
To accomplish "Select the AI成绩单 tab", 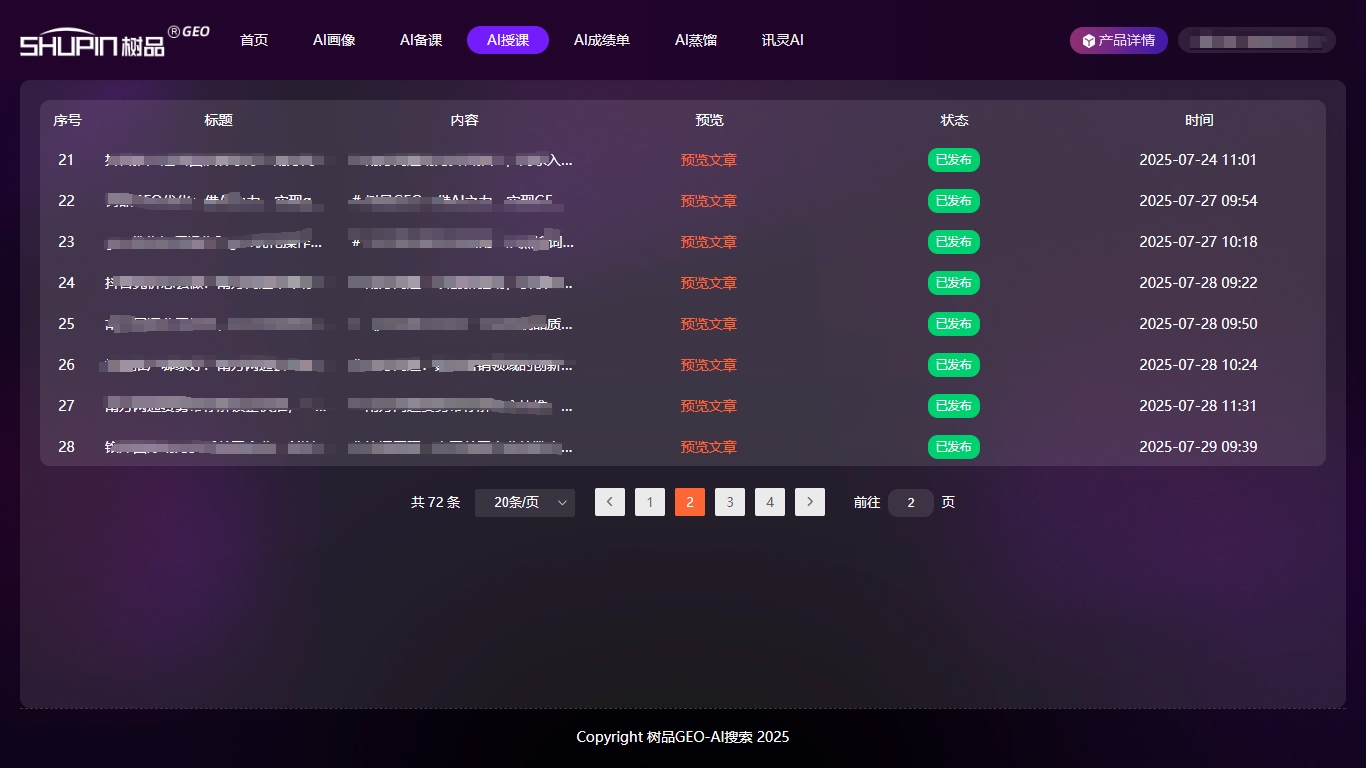I will coord(602,40).
